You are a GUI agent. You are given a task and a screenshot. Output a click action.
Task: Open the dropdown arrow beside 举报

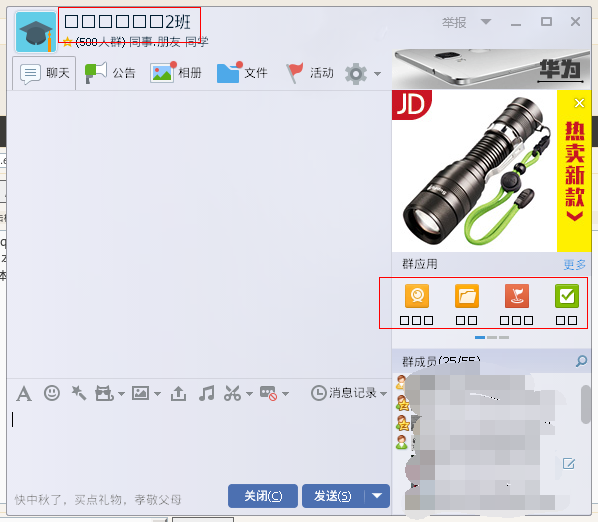pos(486,22)
